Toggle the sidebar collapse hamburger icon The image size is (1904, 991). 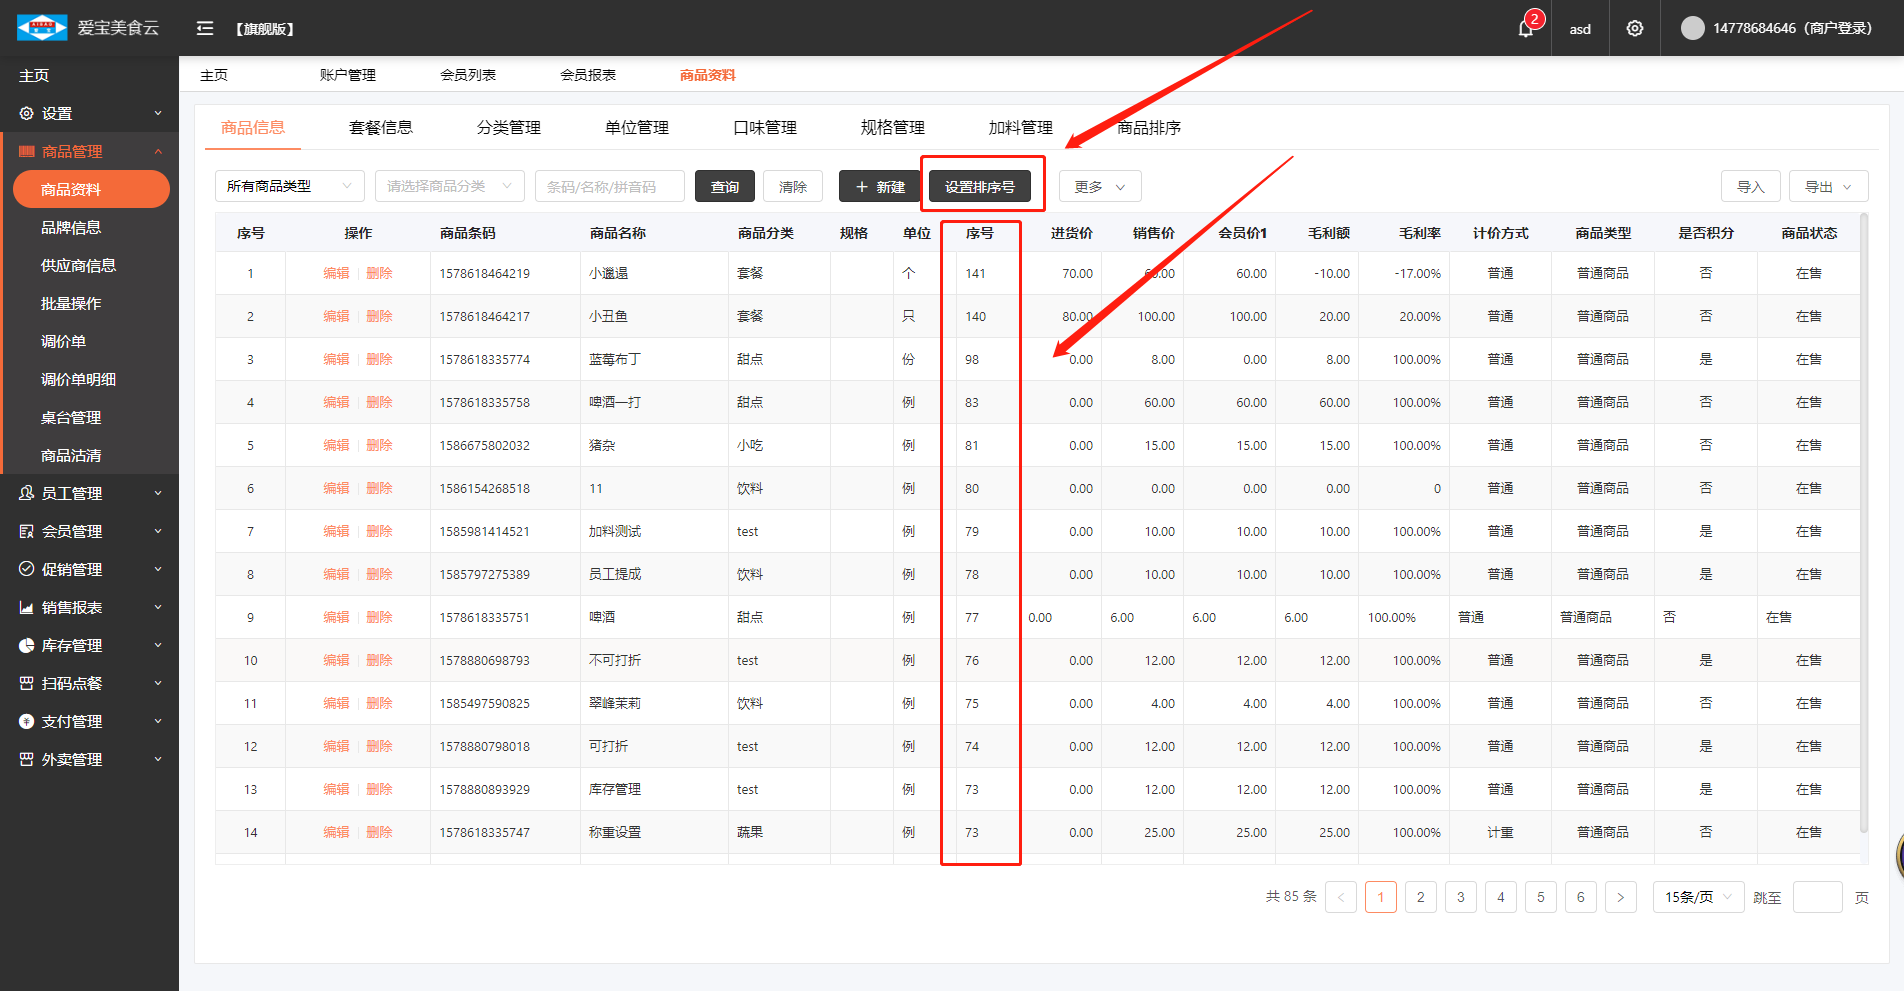tap(205, 29)
